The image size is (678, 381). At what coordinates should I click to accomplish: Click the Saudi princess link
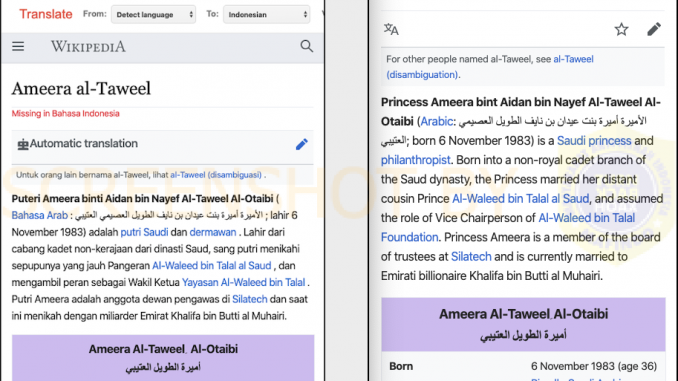594,141
